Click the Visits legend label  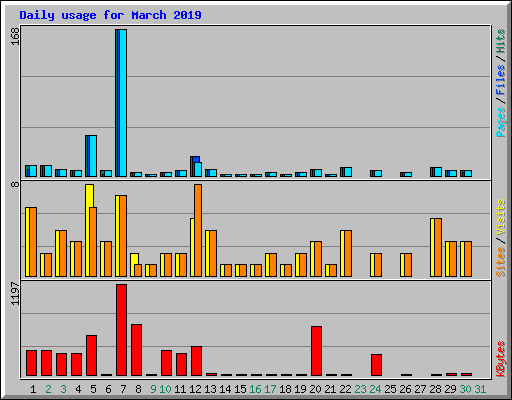pos(501,217)
